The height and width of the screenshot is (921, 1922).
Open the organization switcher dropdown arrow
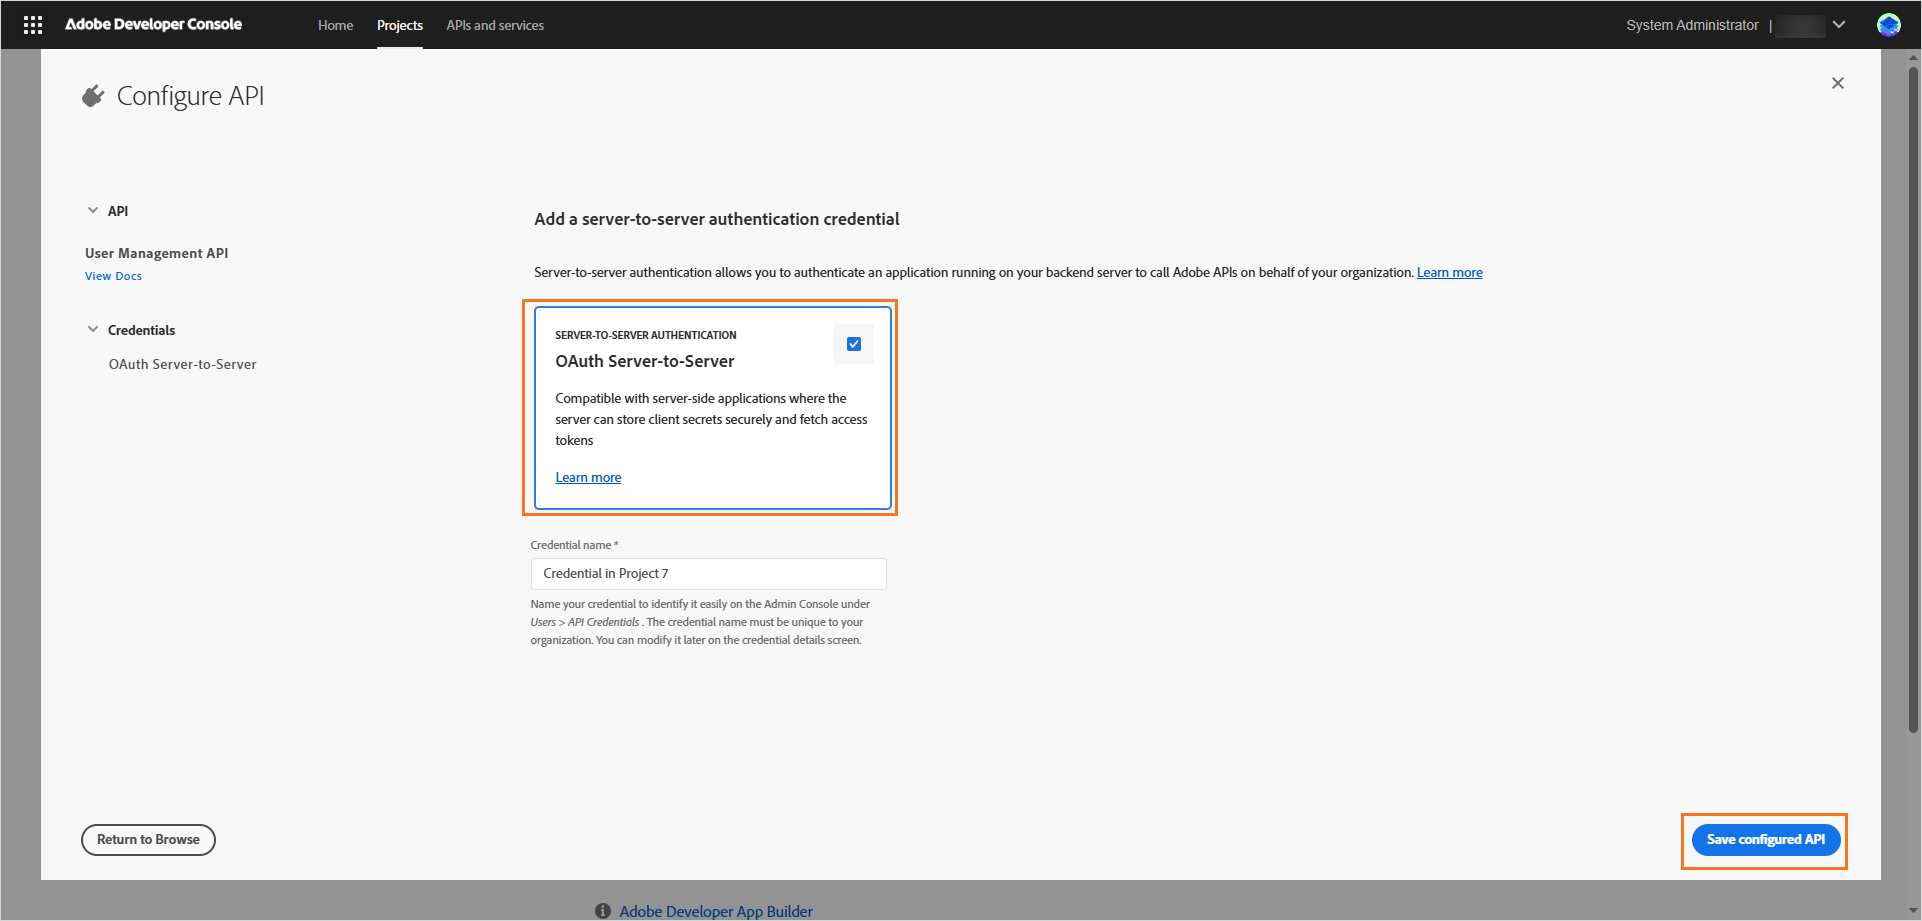(1839, 25)
